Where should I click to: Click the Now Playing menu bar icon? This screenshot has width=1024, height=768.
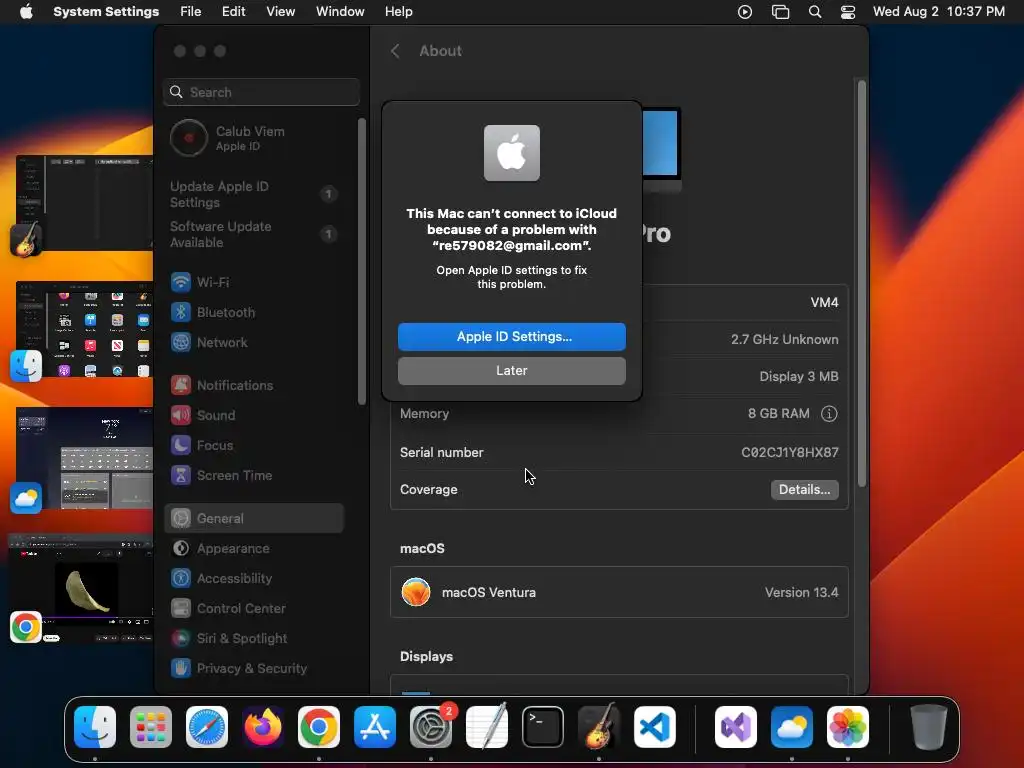pyautogui.click(x=744, y=12)
